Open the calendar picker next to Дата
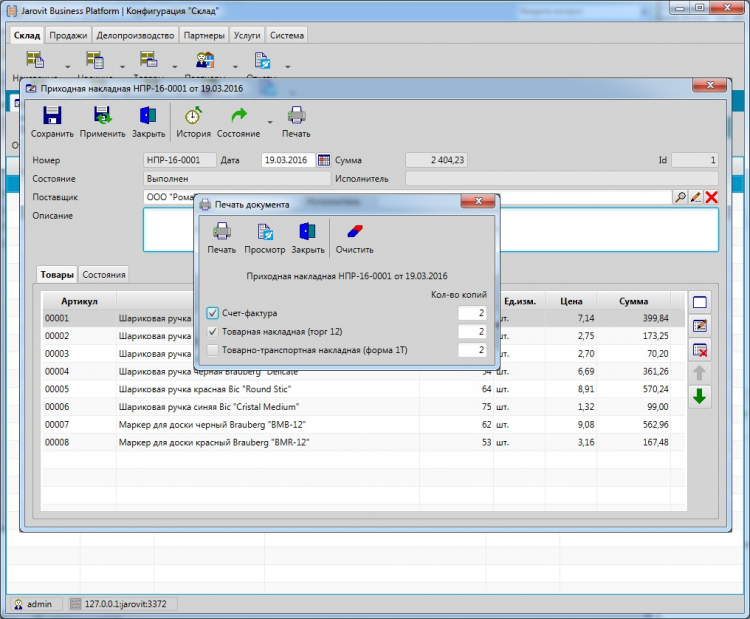The image size is (750, 619). [324, 160]
